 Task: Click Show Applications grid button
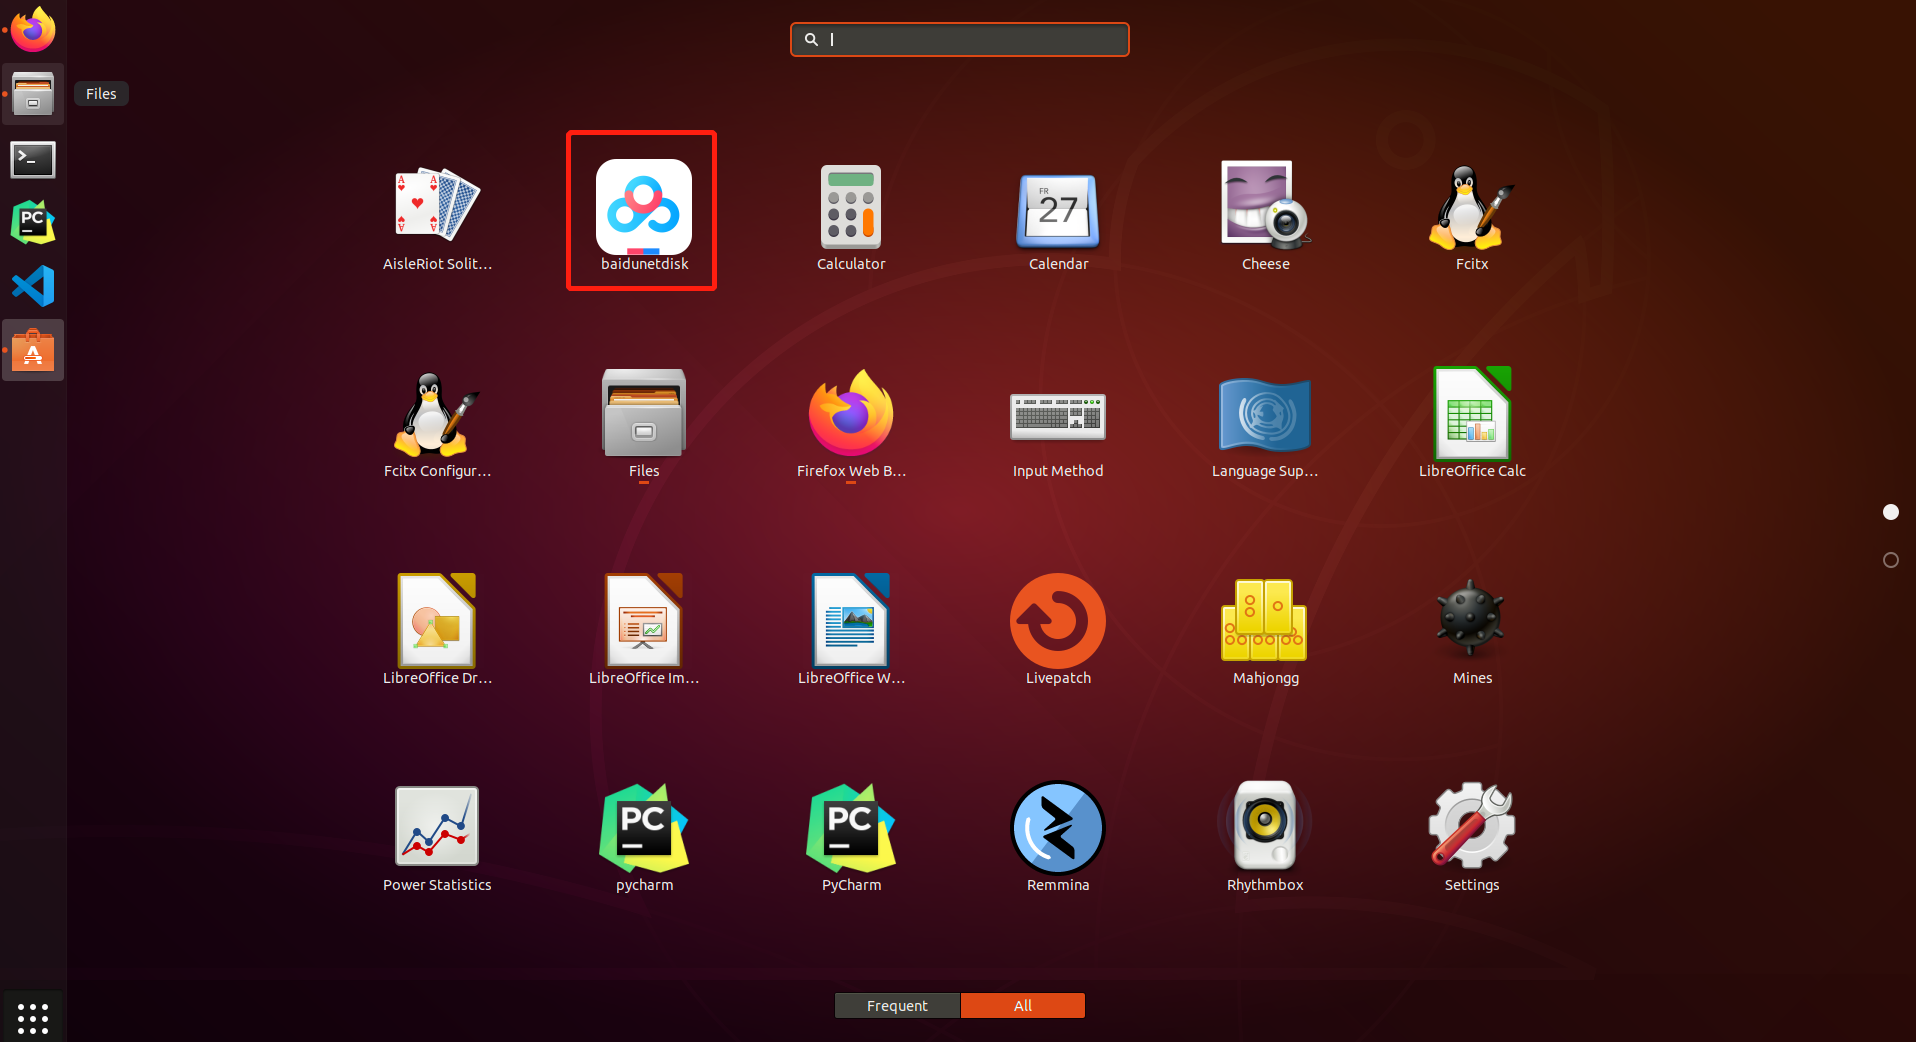(x=33, y=1018)
